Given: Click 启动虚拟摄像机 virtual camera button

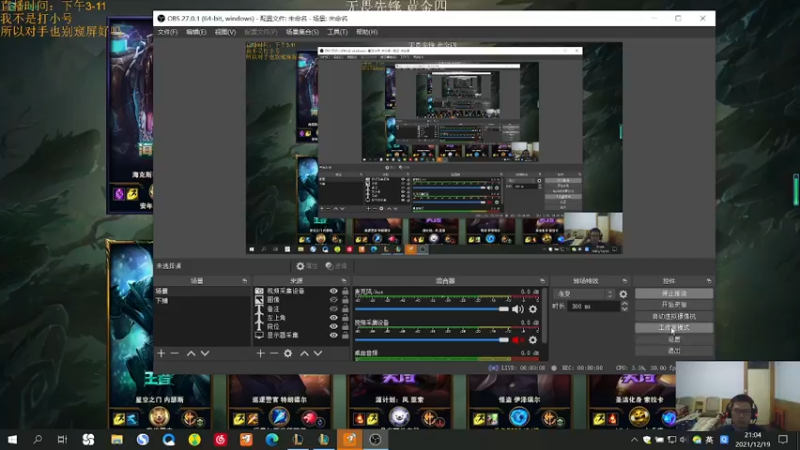Looking at the screenshot, I should (674, 316).
